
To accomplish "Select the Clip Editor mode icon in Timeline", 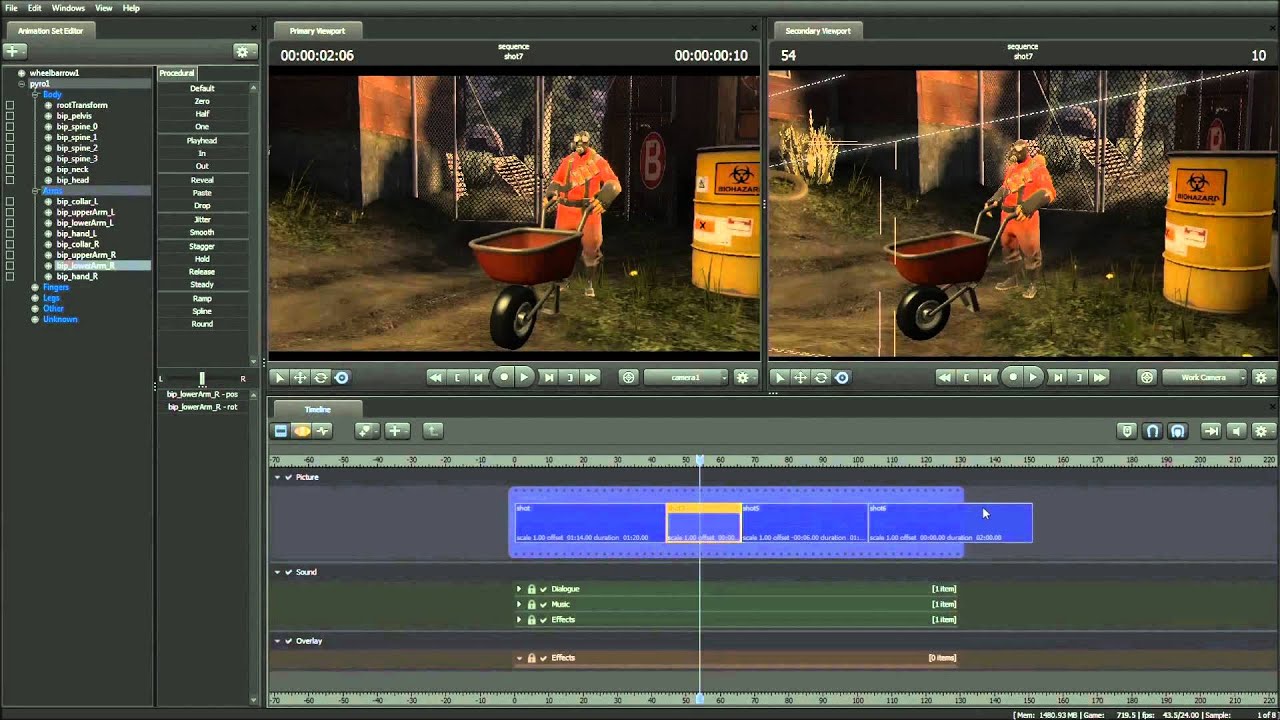I will click(281, 431).
